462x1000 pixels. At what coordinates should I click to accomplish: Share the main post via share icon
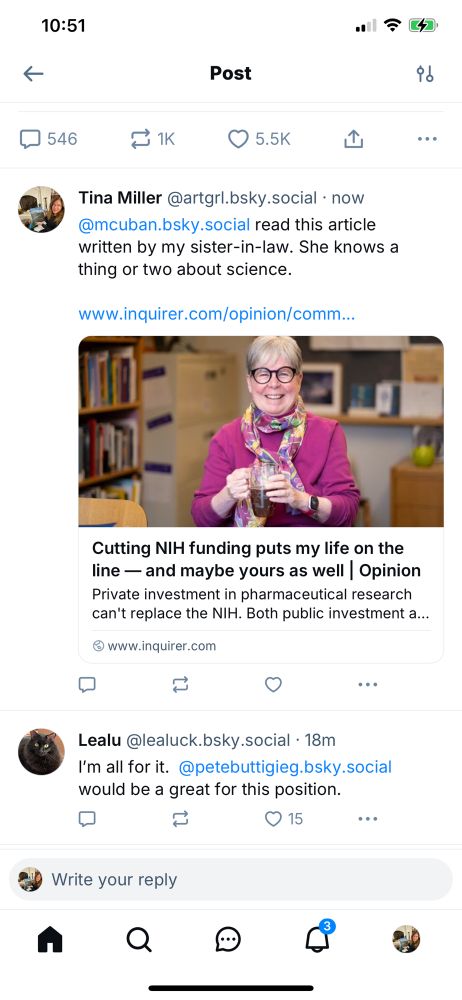(354, 139)
